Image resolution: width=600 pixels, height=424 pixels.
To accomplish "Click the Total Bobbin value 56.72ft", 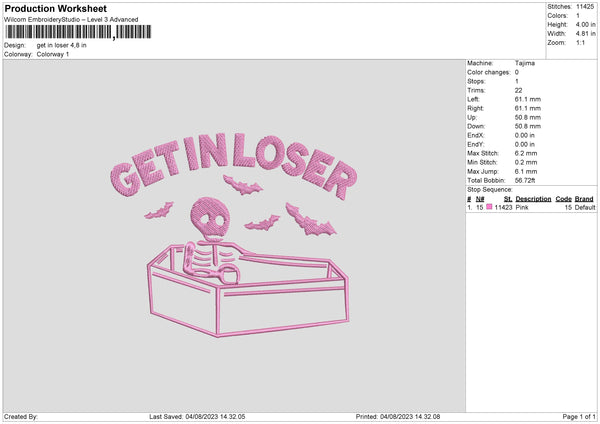I will click(x=525, y=180).
